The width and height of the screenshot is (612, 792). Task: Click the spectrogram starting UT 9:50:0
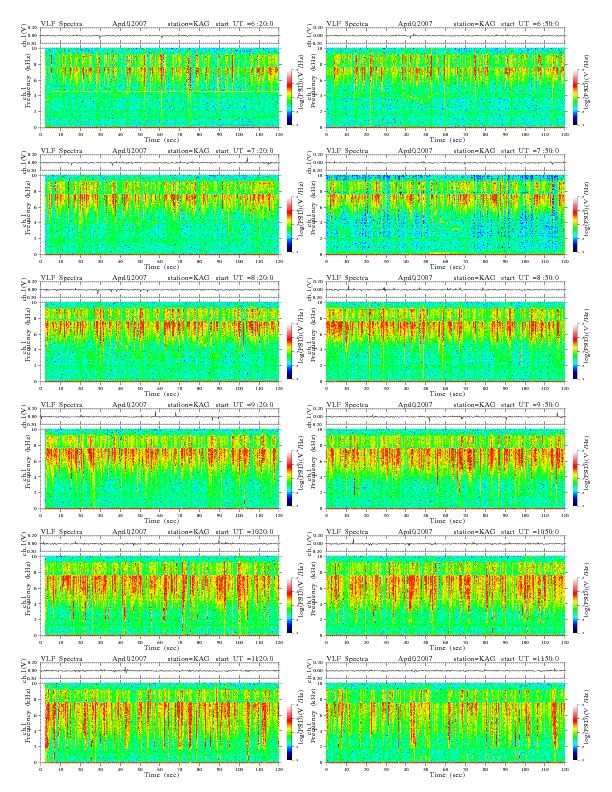coord(445,469)
